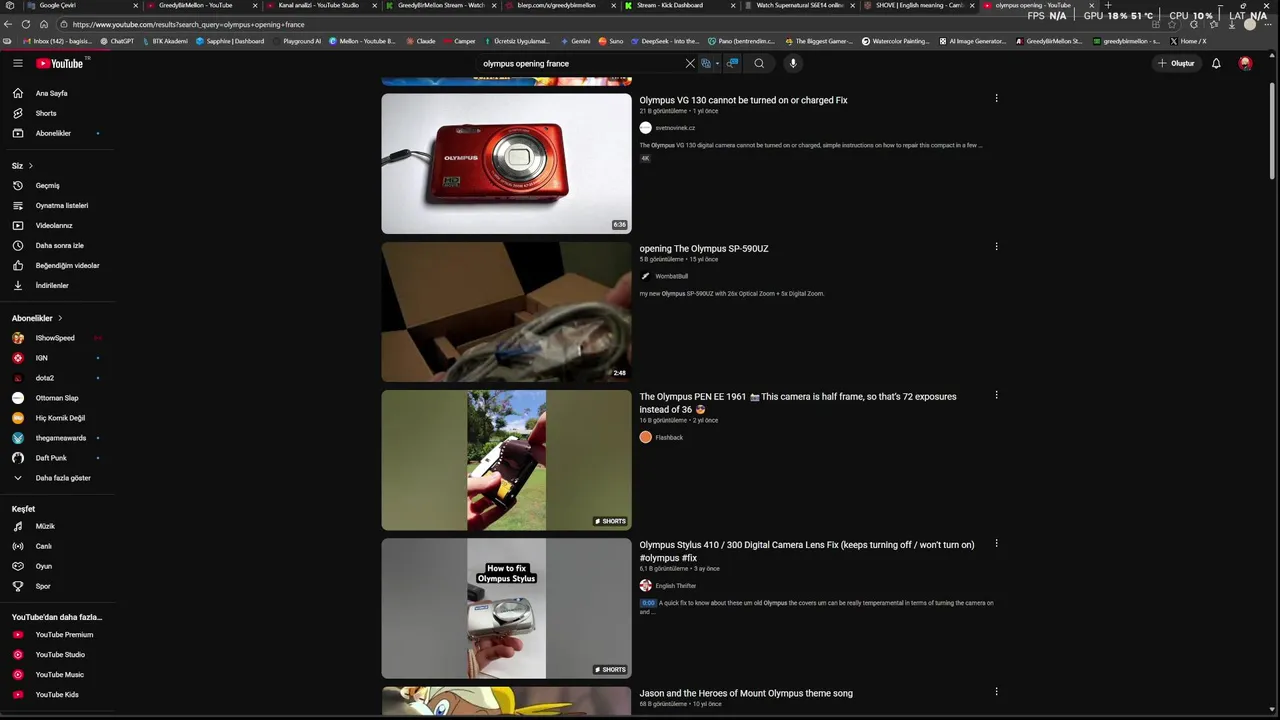Open options menu for Olympus Stylus 410 video
The image size is (1280, 720).
coord(996,543)
